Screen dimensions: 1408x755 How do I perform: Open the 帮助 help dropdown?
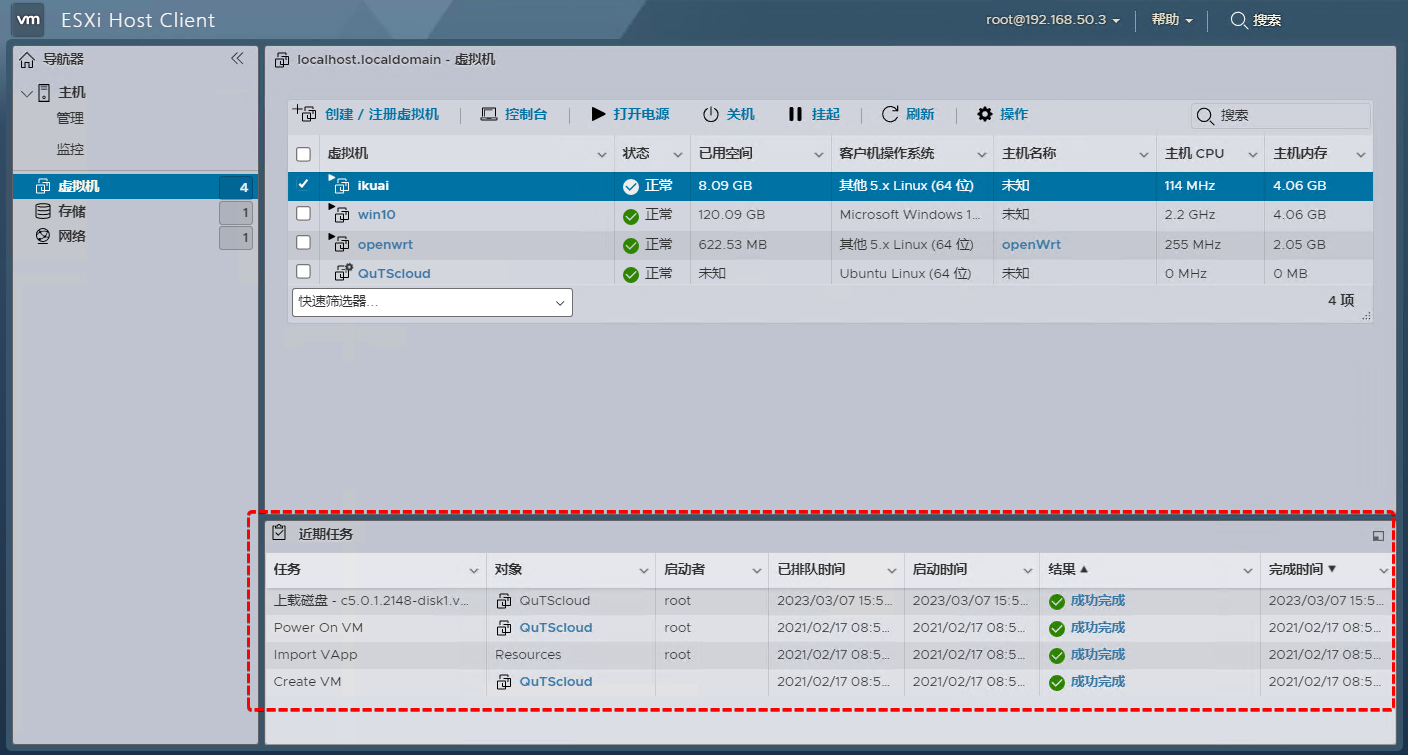tap(1172, 20)
